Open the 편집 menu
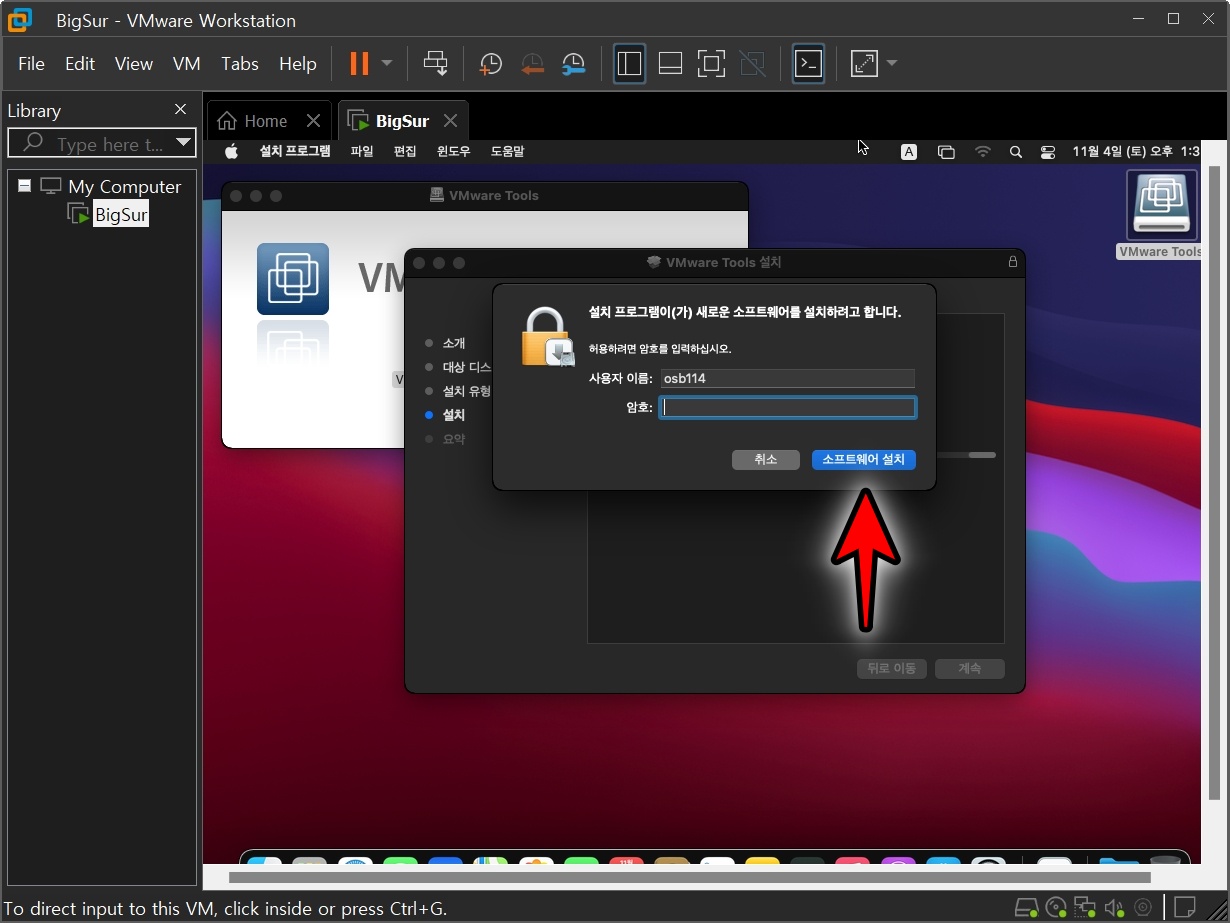This screenshot has height=923, width=1230. coord(405,151)
